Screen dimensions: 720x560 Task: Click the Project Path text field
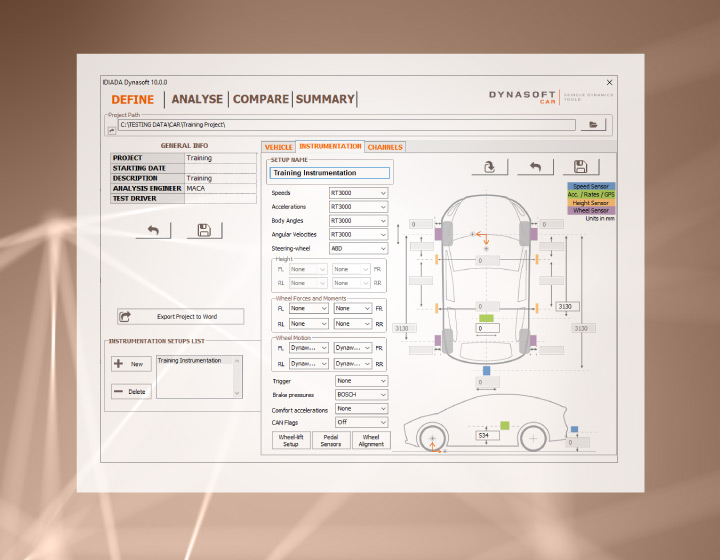click(347, 125)
